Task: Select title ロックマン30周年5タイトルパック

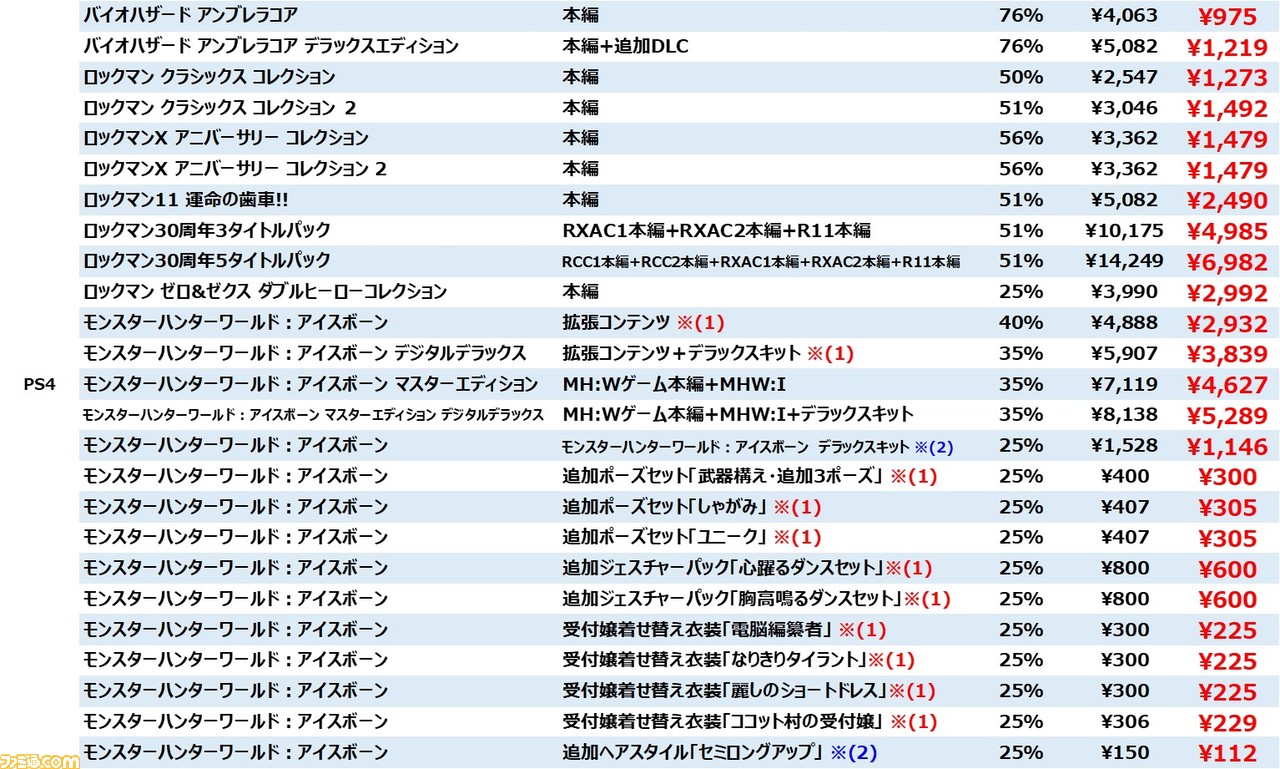Action: pos(207,261)
